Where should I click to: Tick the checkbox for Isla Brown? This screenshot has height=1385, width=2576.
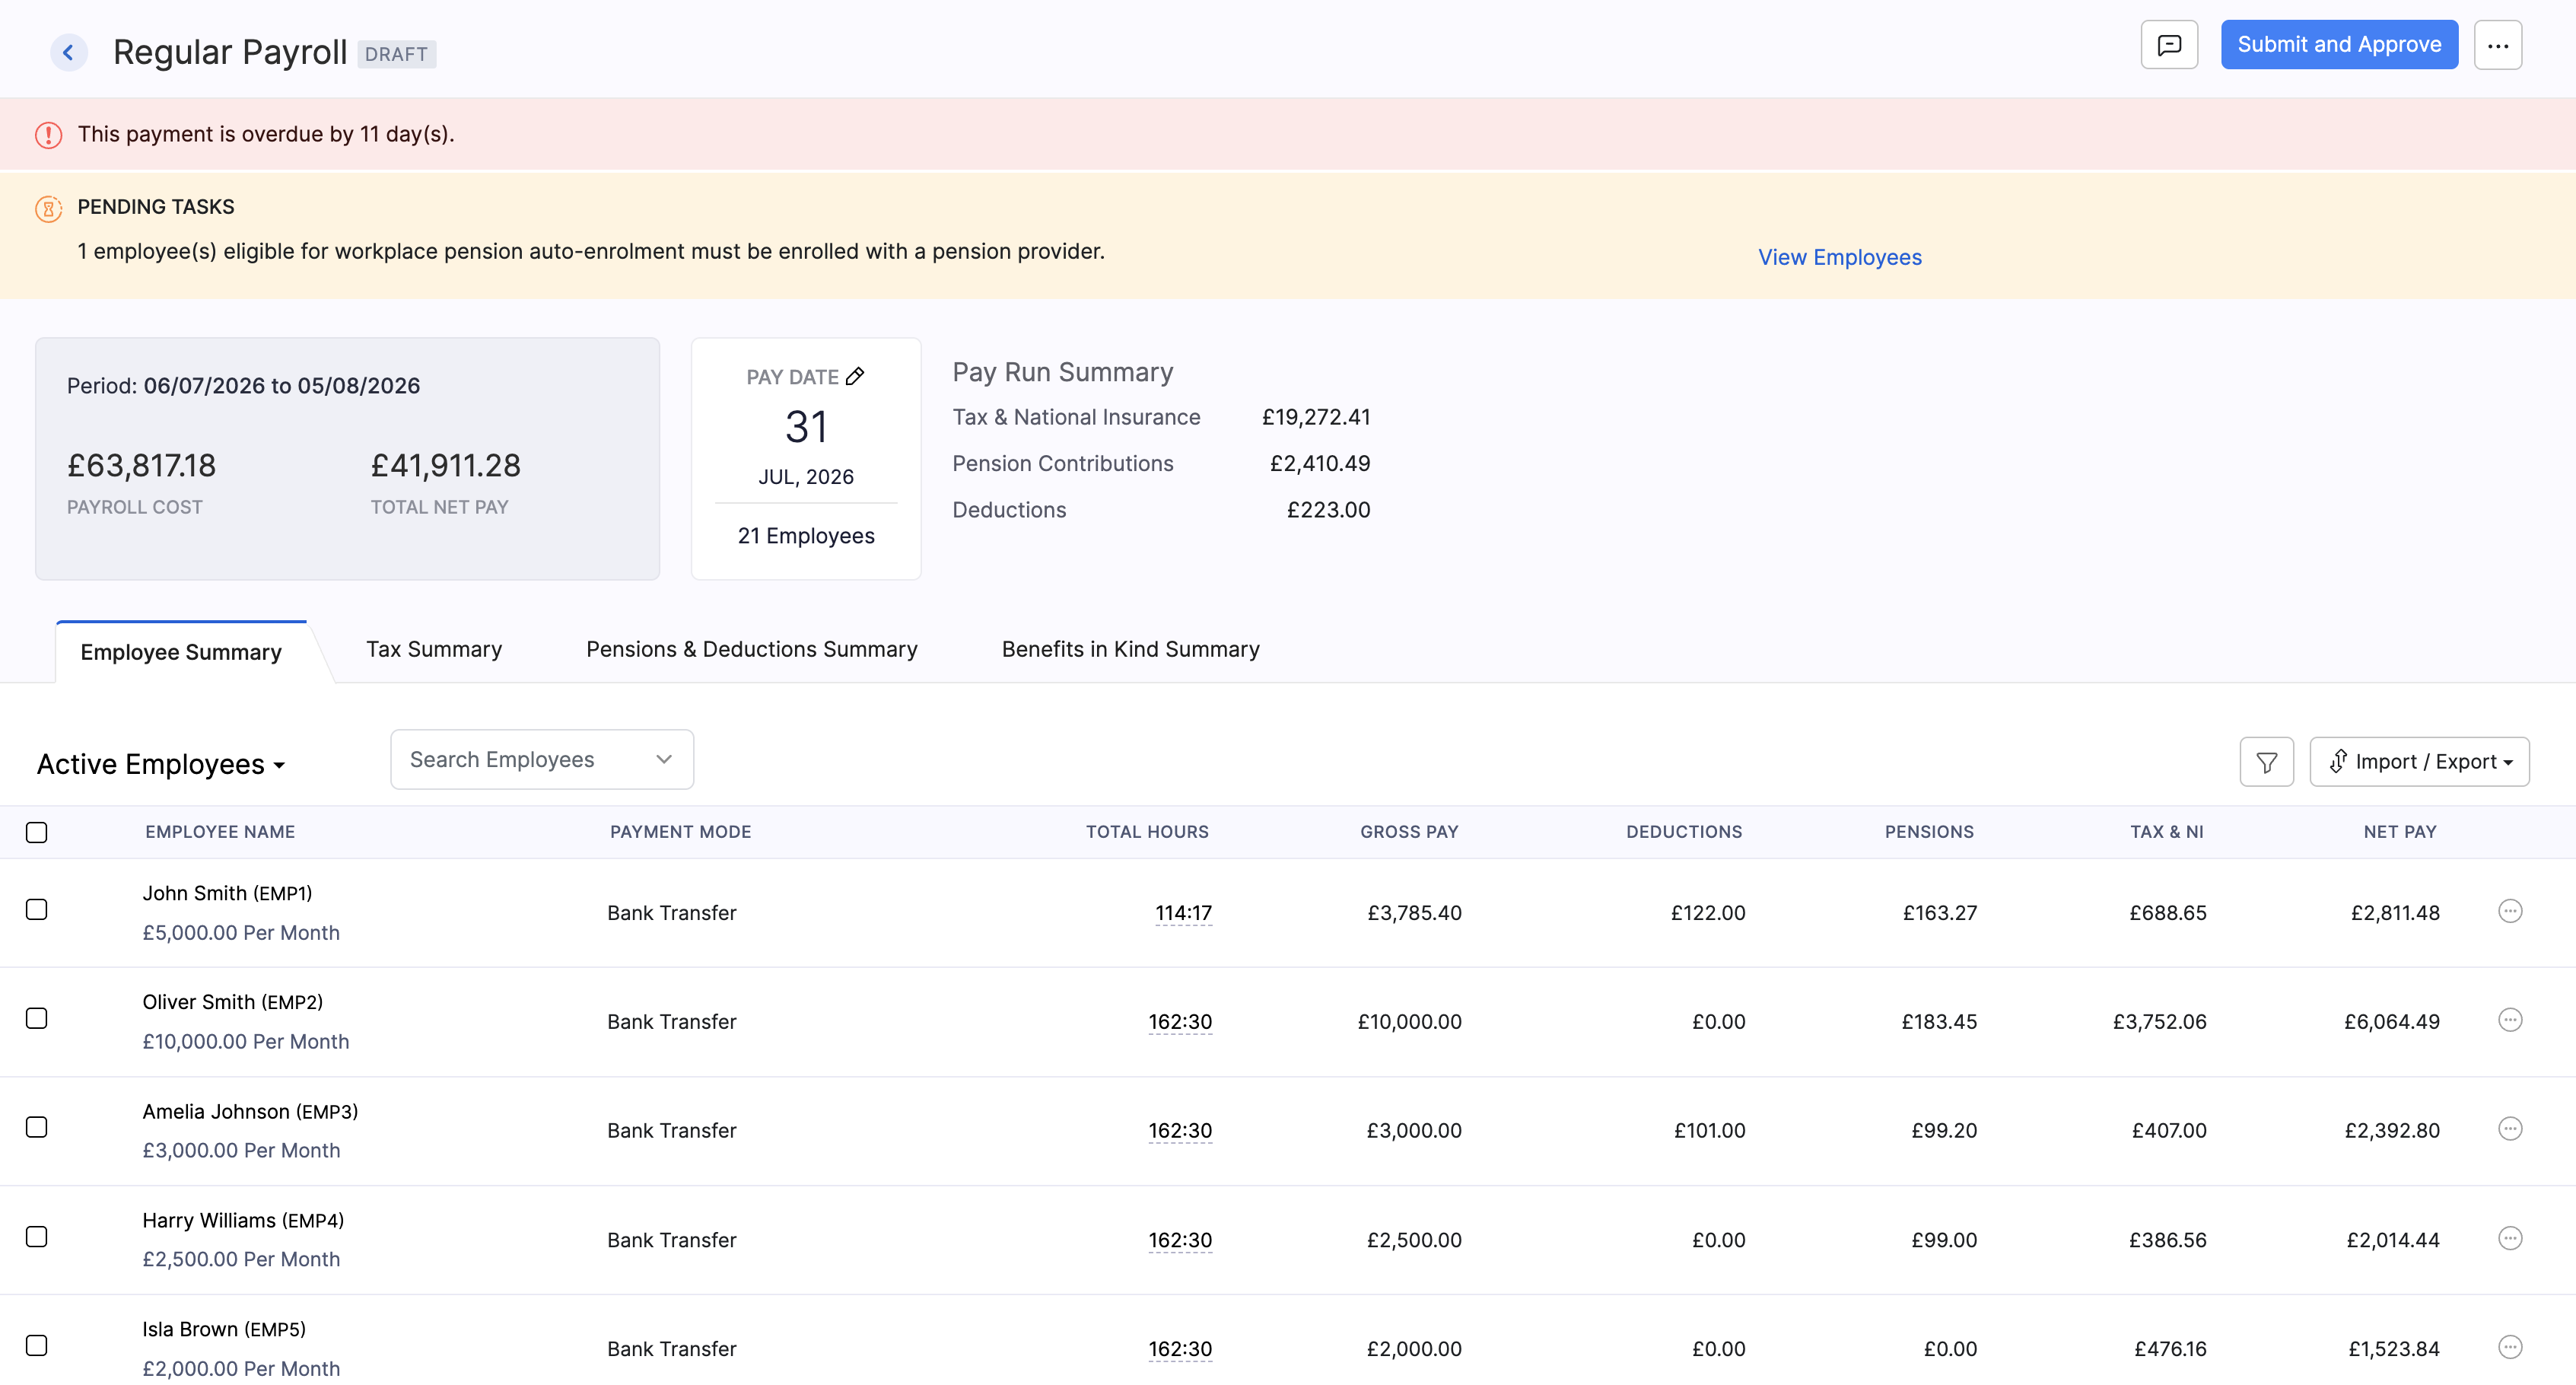coord(37,1345)
